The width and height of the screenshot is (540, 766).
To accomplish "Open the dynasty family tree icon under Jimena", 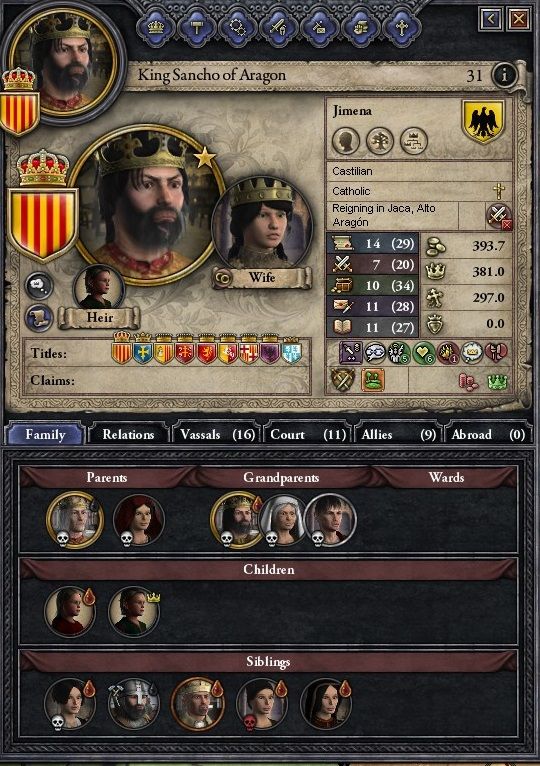I will click(x=380, y=141).
